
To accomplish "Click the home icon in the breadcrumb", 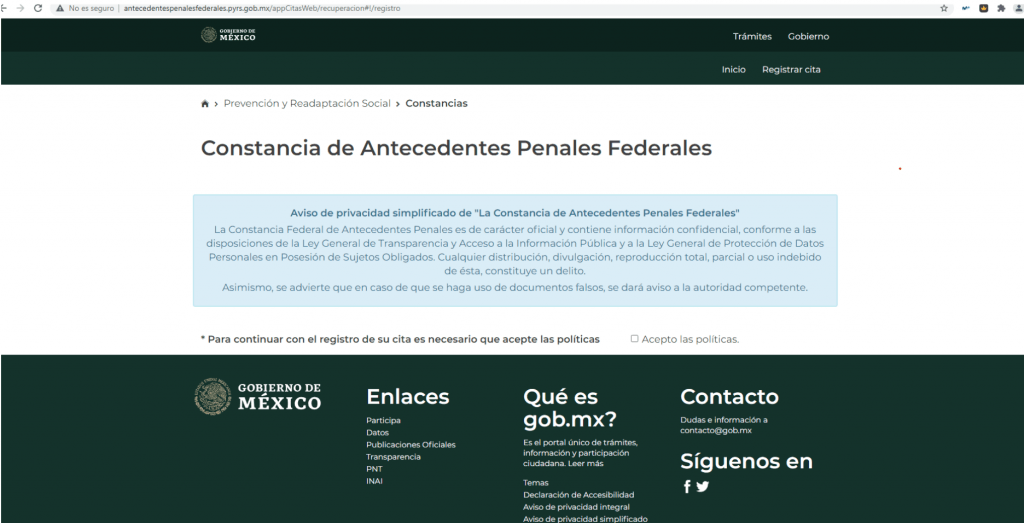I will [205, 104].
